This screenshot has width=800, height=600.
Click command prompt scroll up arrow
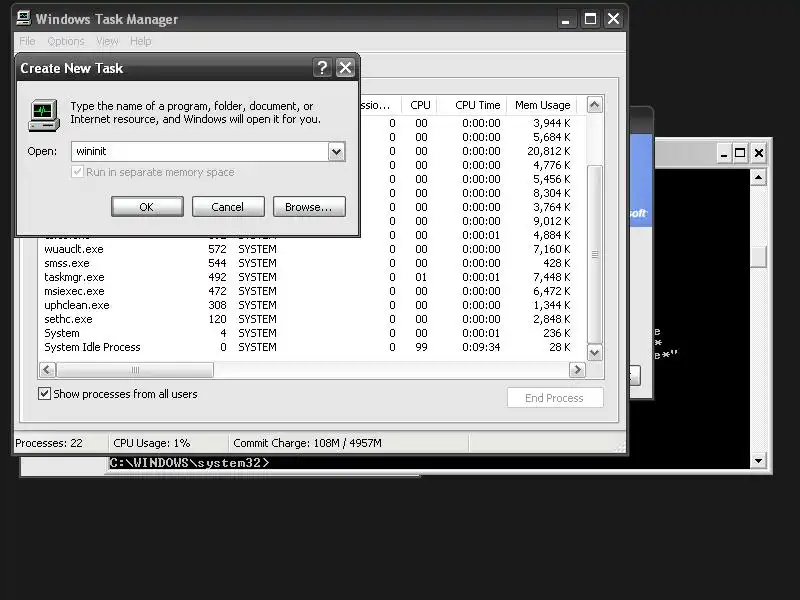[758, 178]
